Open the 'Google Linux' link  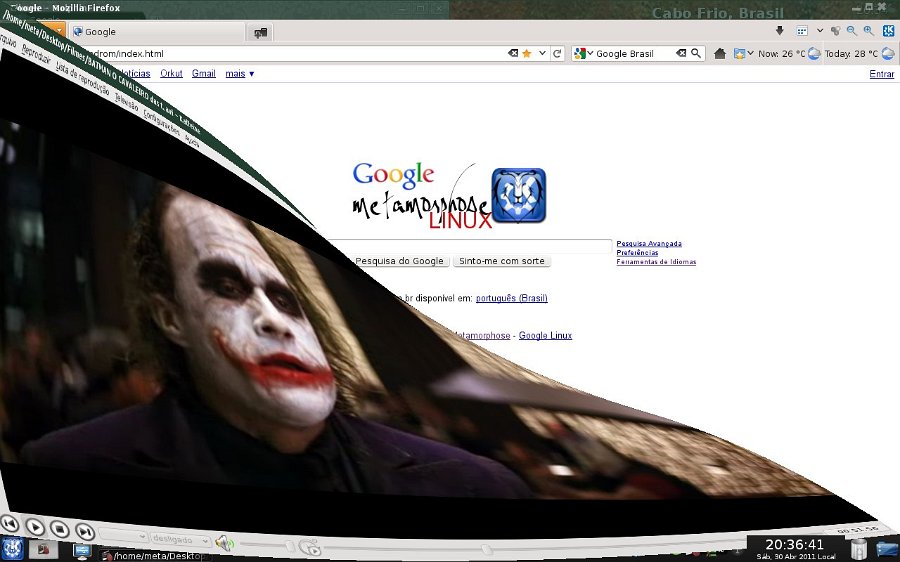click(x=545, y=335)
